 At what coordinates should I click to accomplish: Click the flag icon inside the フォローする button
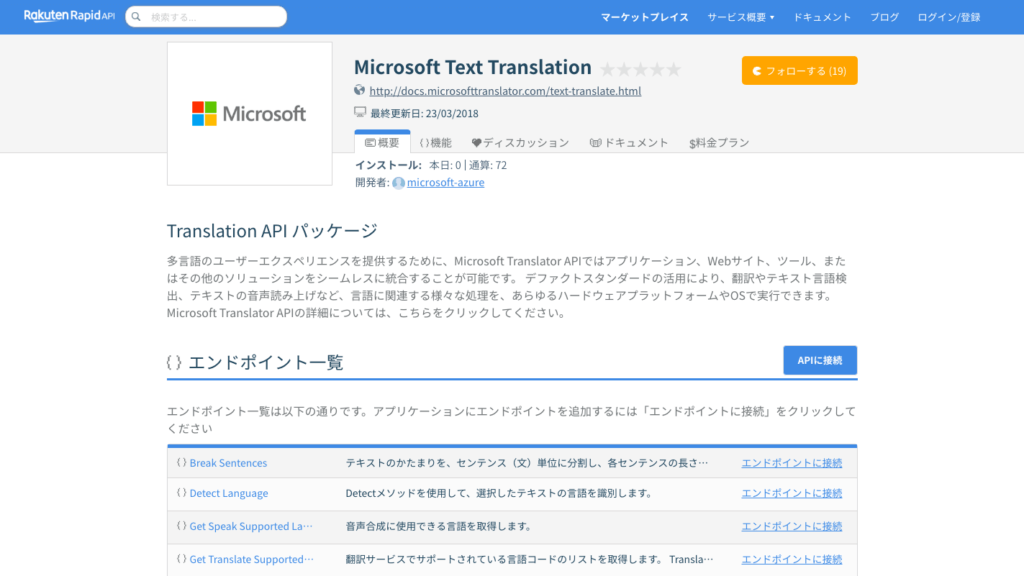tap(755, 70)
